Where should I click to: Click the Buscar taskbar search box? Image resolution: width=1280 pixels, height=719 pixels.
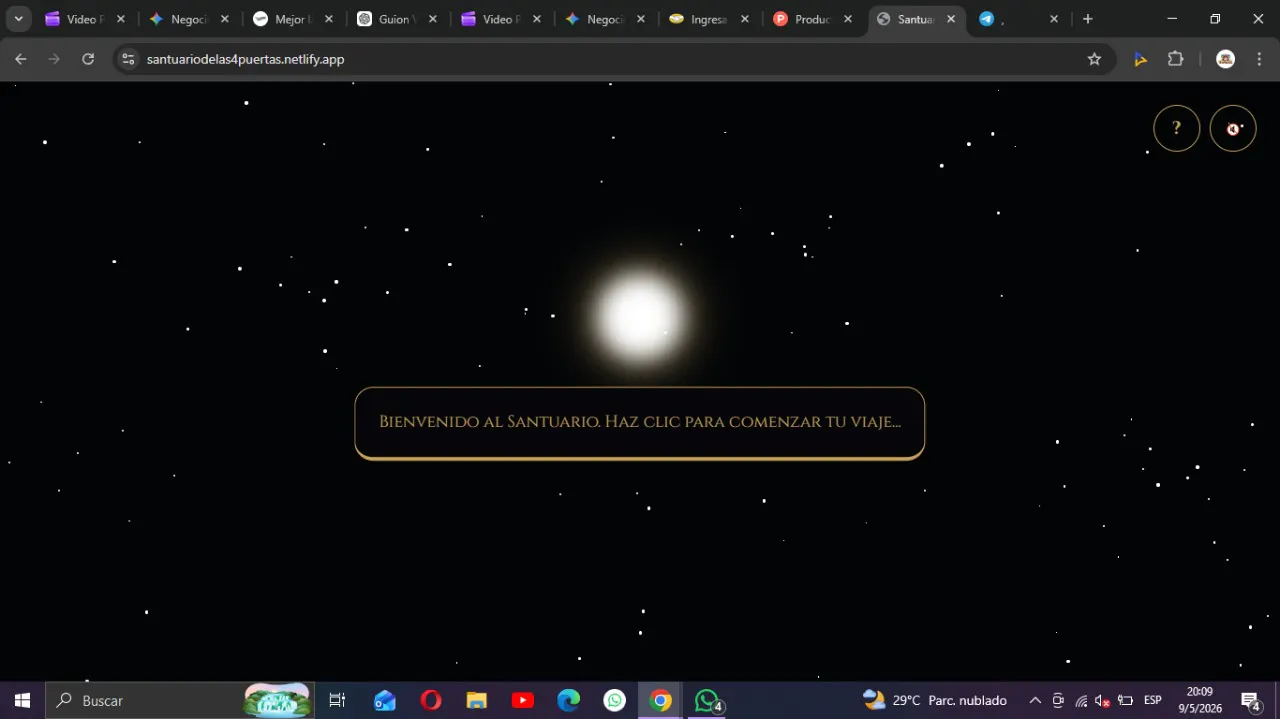click(180, 700)
